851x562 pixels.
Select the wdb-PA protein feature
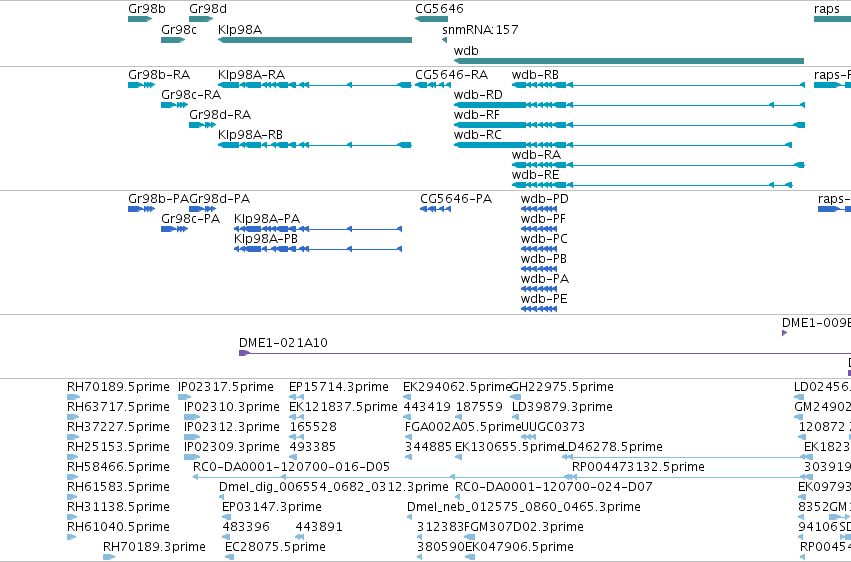tap(539, 290)
